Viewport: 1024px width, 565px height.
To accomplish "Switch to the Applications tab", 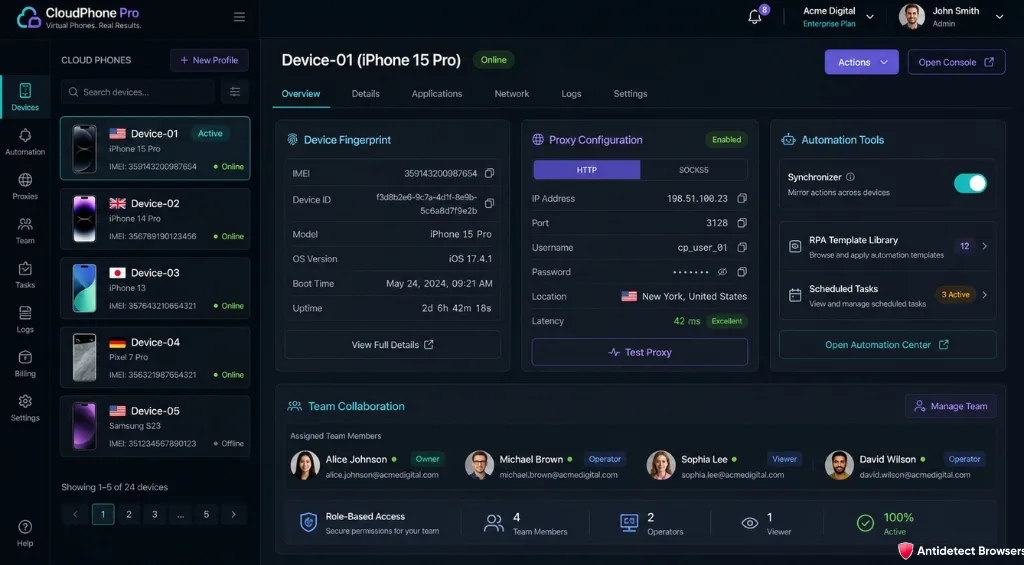I will click(x=437, y=94).
